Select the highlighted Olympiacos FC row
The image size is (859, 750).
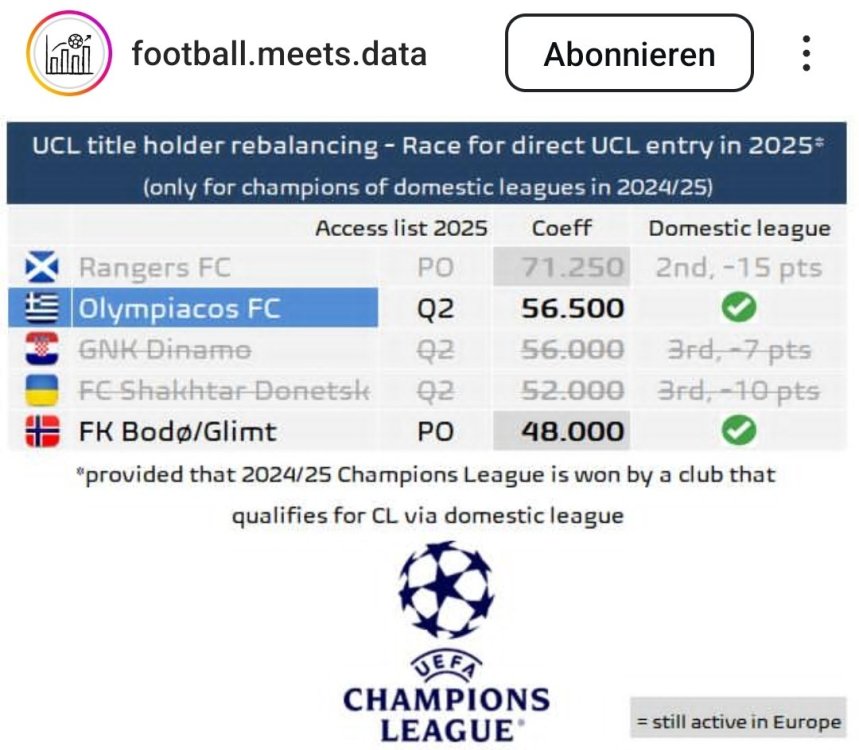coord(224,308)
